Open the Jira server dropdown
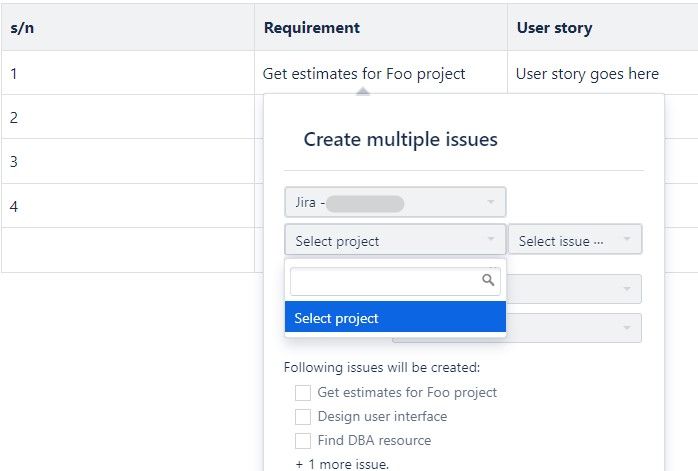Screen dimensions: 698x471 click(x=395, y=202)
